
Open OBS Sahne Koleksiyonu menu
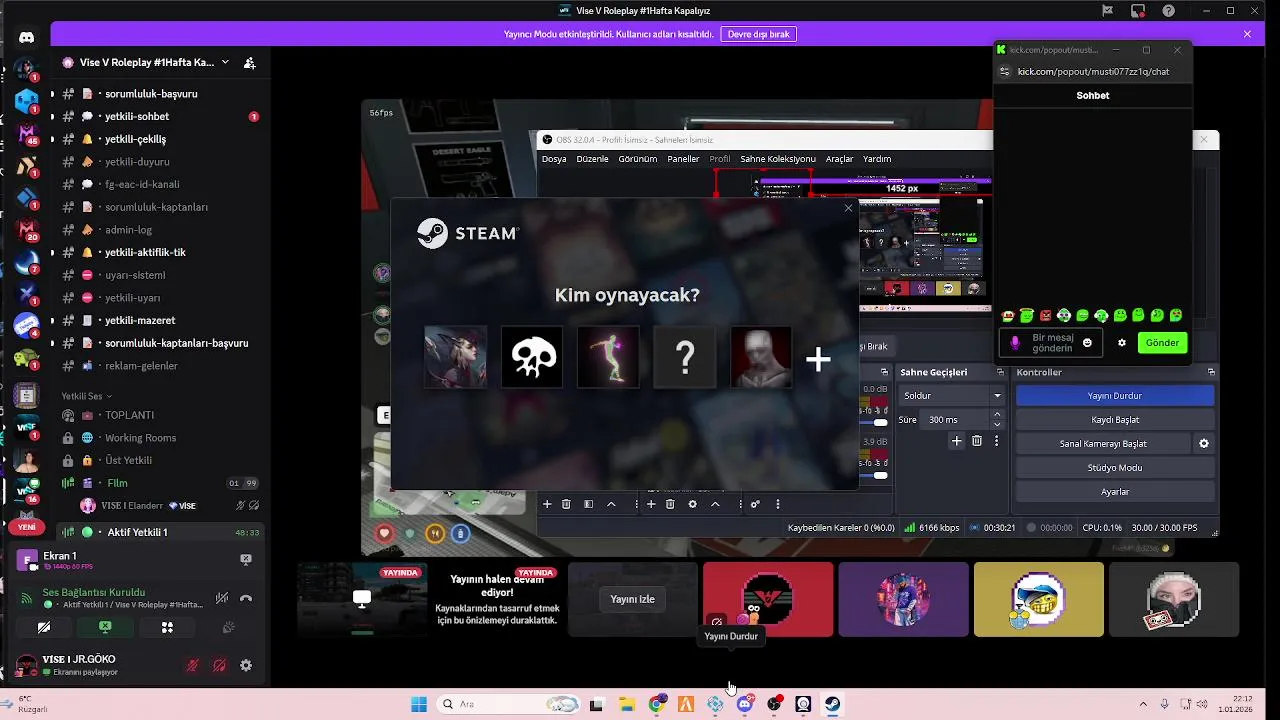tap(778, 159)
